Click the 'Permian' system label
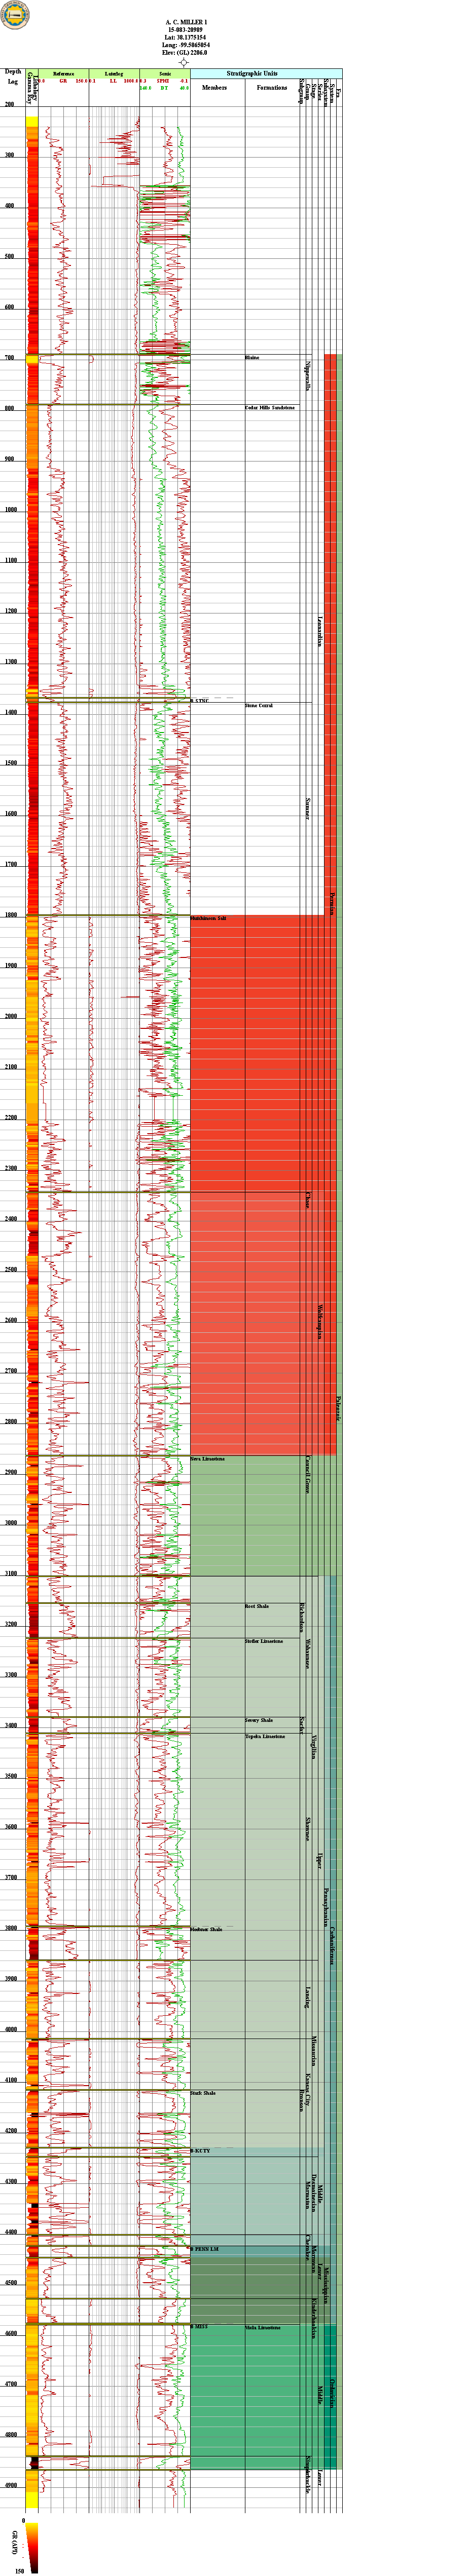Screen dimensions: 469x2576 332,903
